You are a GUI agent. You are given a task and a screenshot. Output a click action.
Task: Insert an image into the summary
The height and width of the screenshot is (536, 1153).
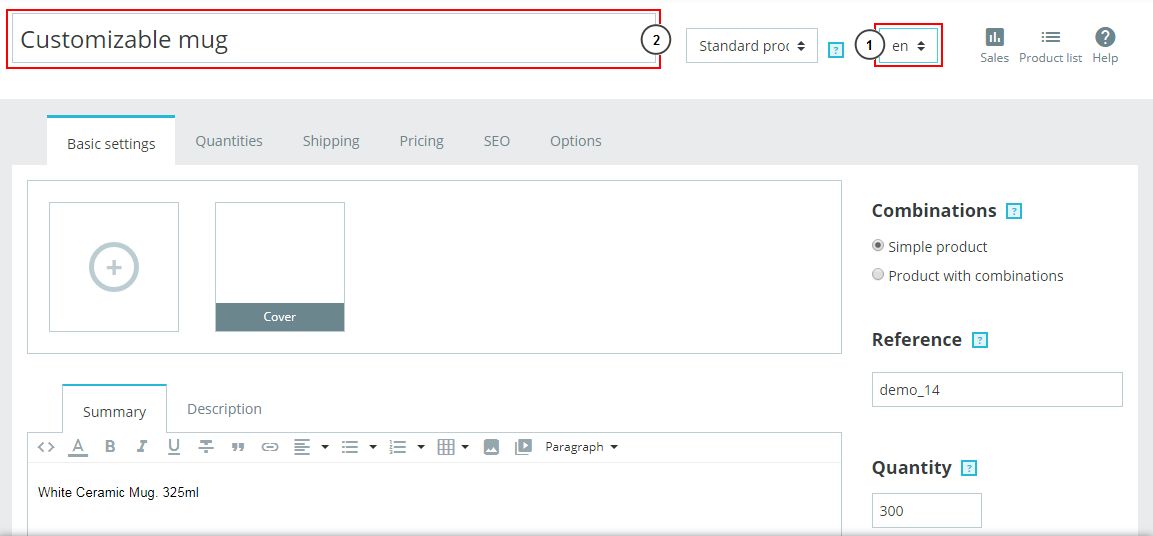(491, 447)
